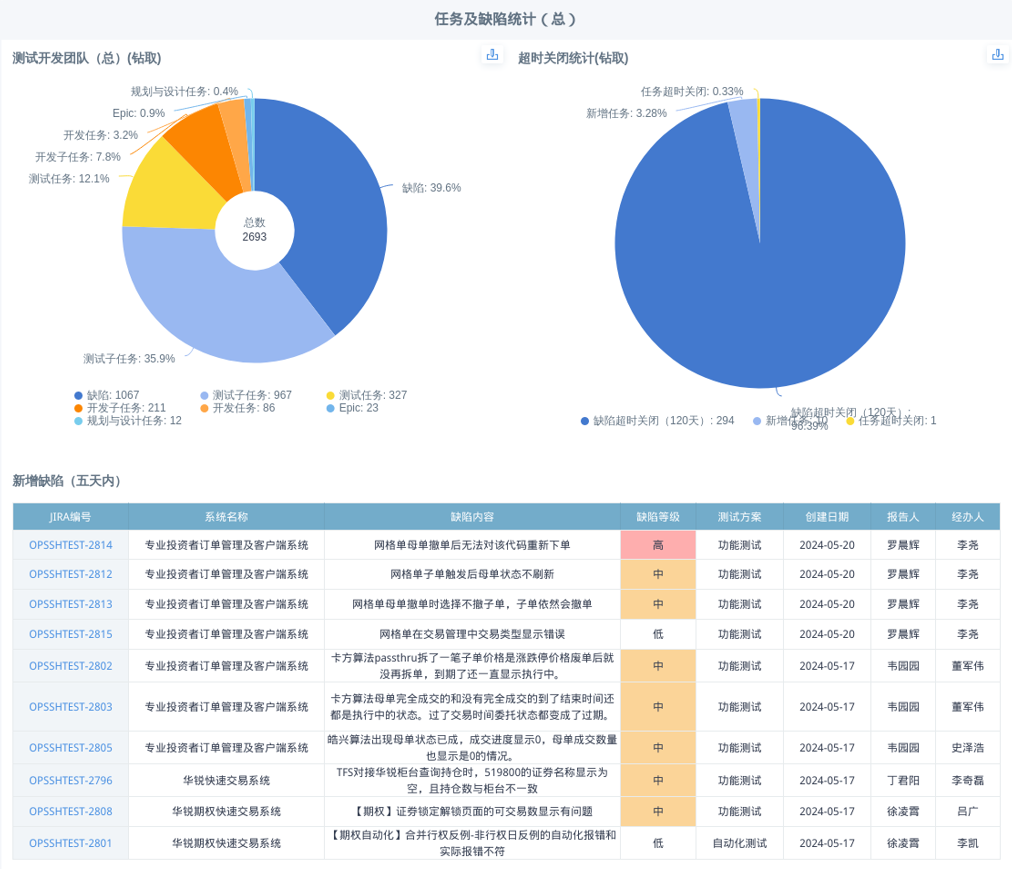Open issue OPSSHTEST-2813
This screenshot has height=869, width=1012.
tap(70, 604)
